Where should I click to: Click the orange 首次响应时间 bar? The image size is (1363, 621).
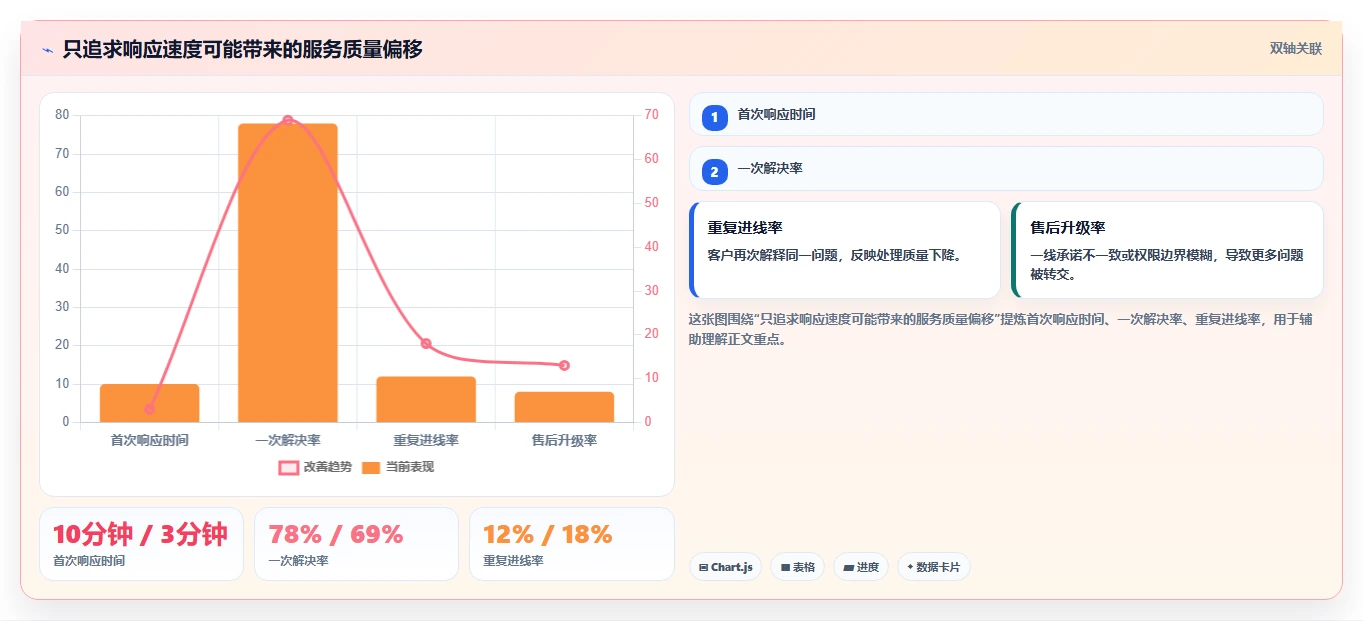tap(149, 403)
